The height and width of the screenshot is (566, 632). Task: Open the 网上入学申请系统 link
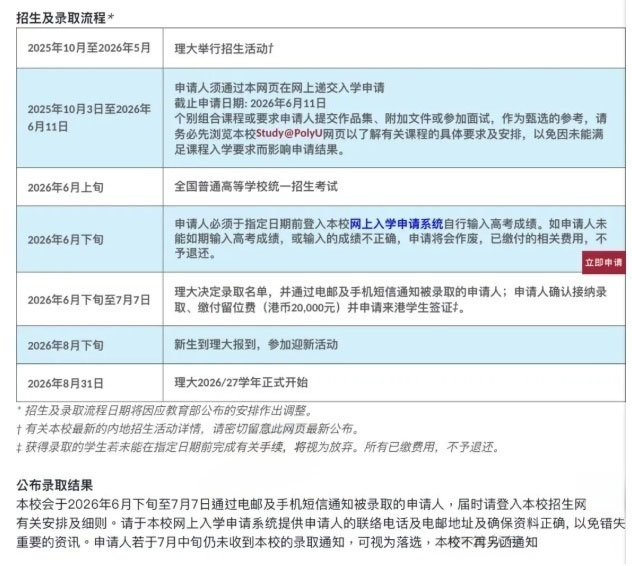pos(396,223)
